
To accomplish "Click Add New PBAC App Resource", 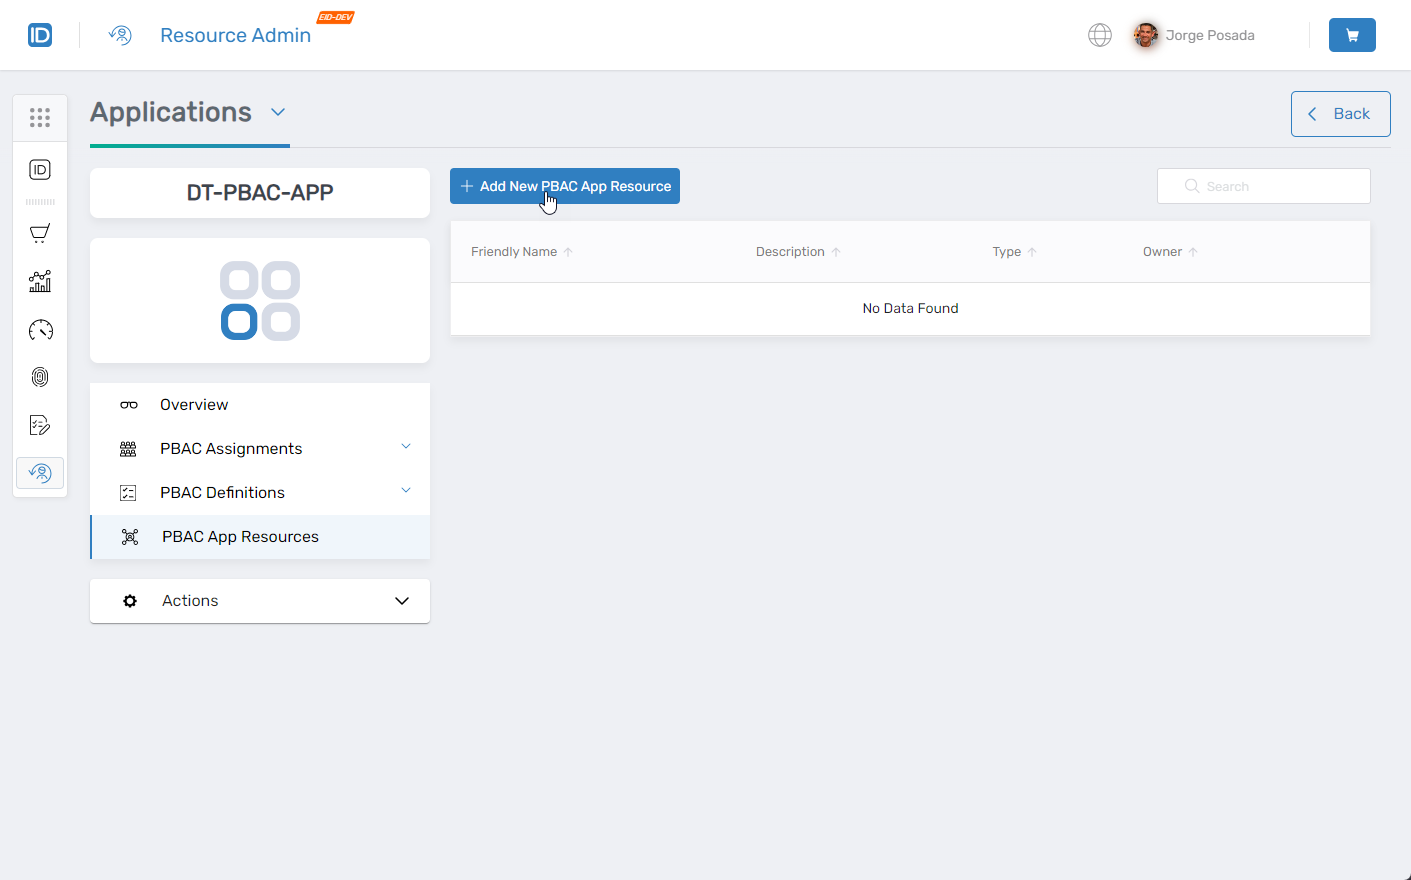I will [x=564, y=186].
